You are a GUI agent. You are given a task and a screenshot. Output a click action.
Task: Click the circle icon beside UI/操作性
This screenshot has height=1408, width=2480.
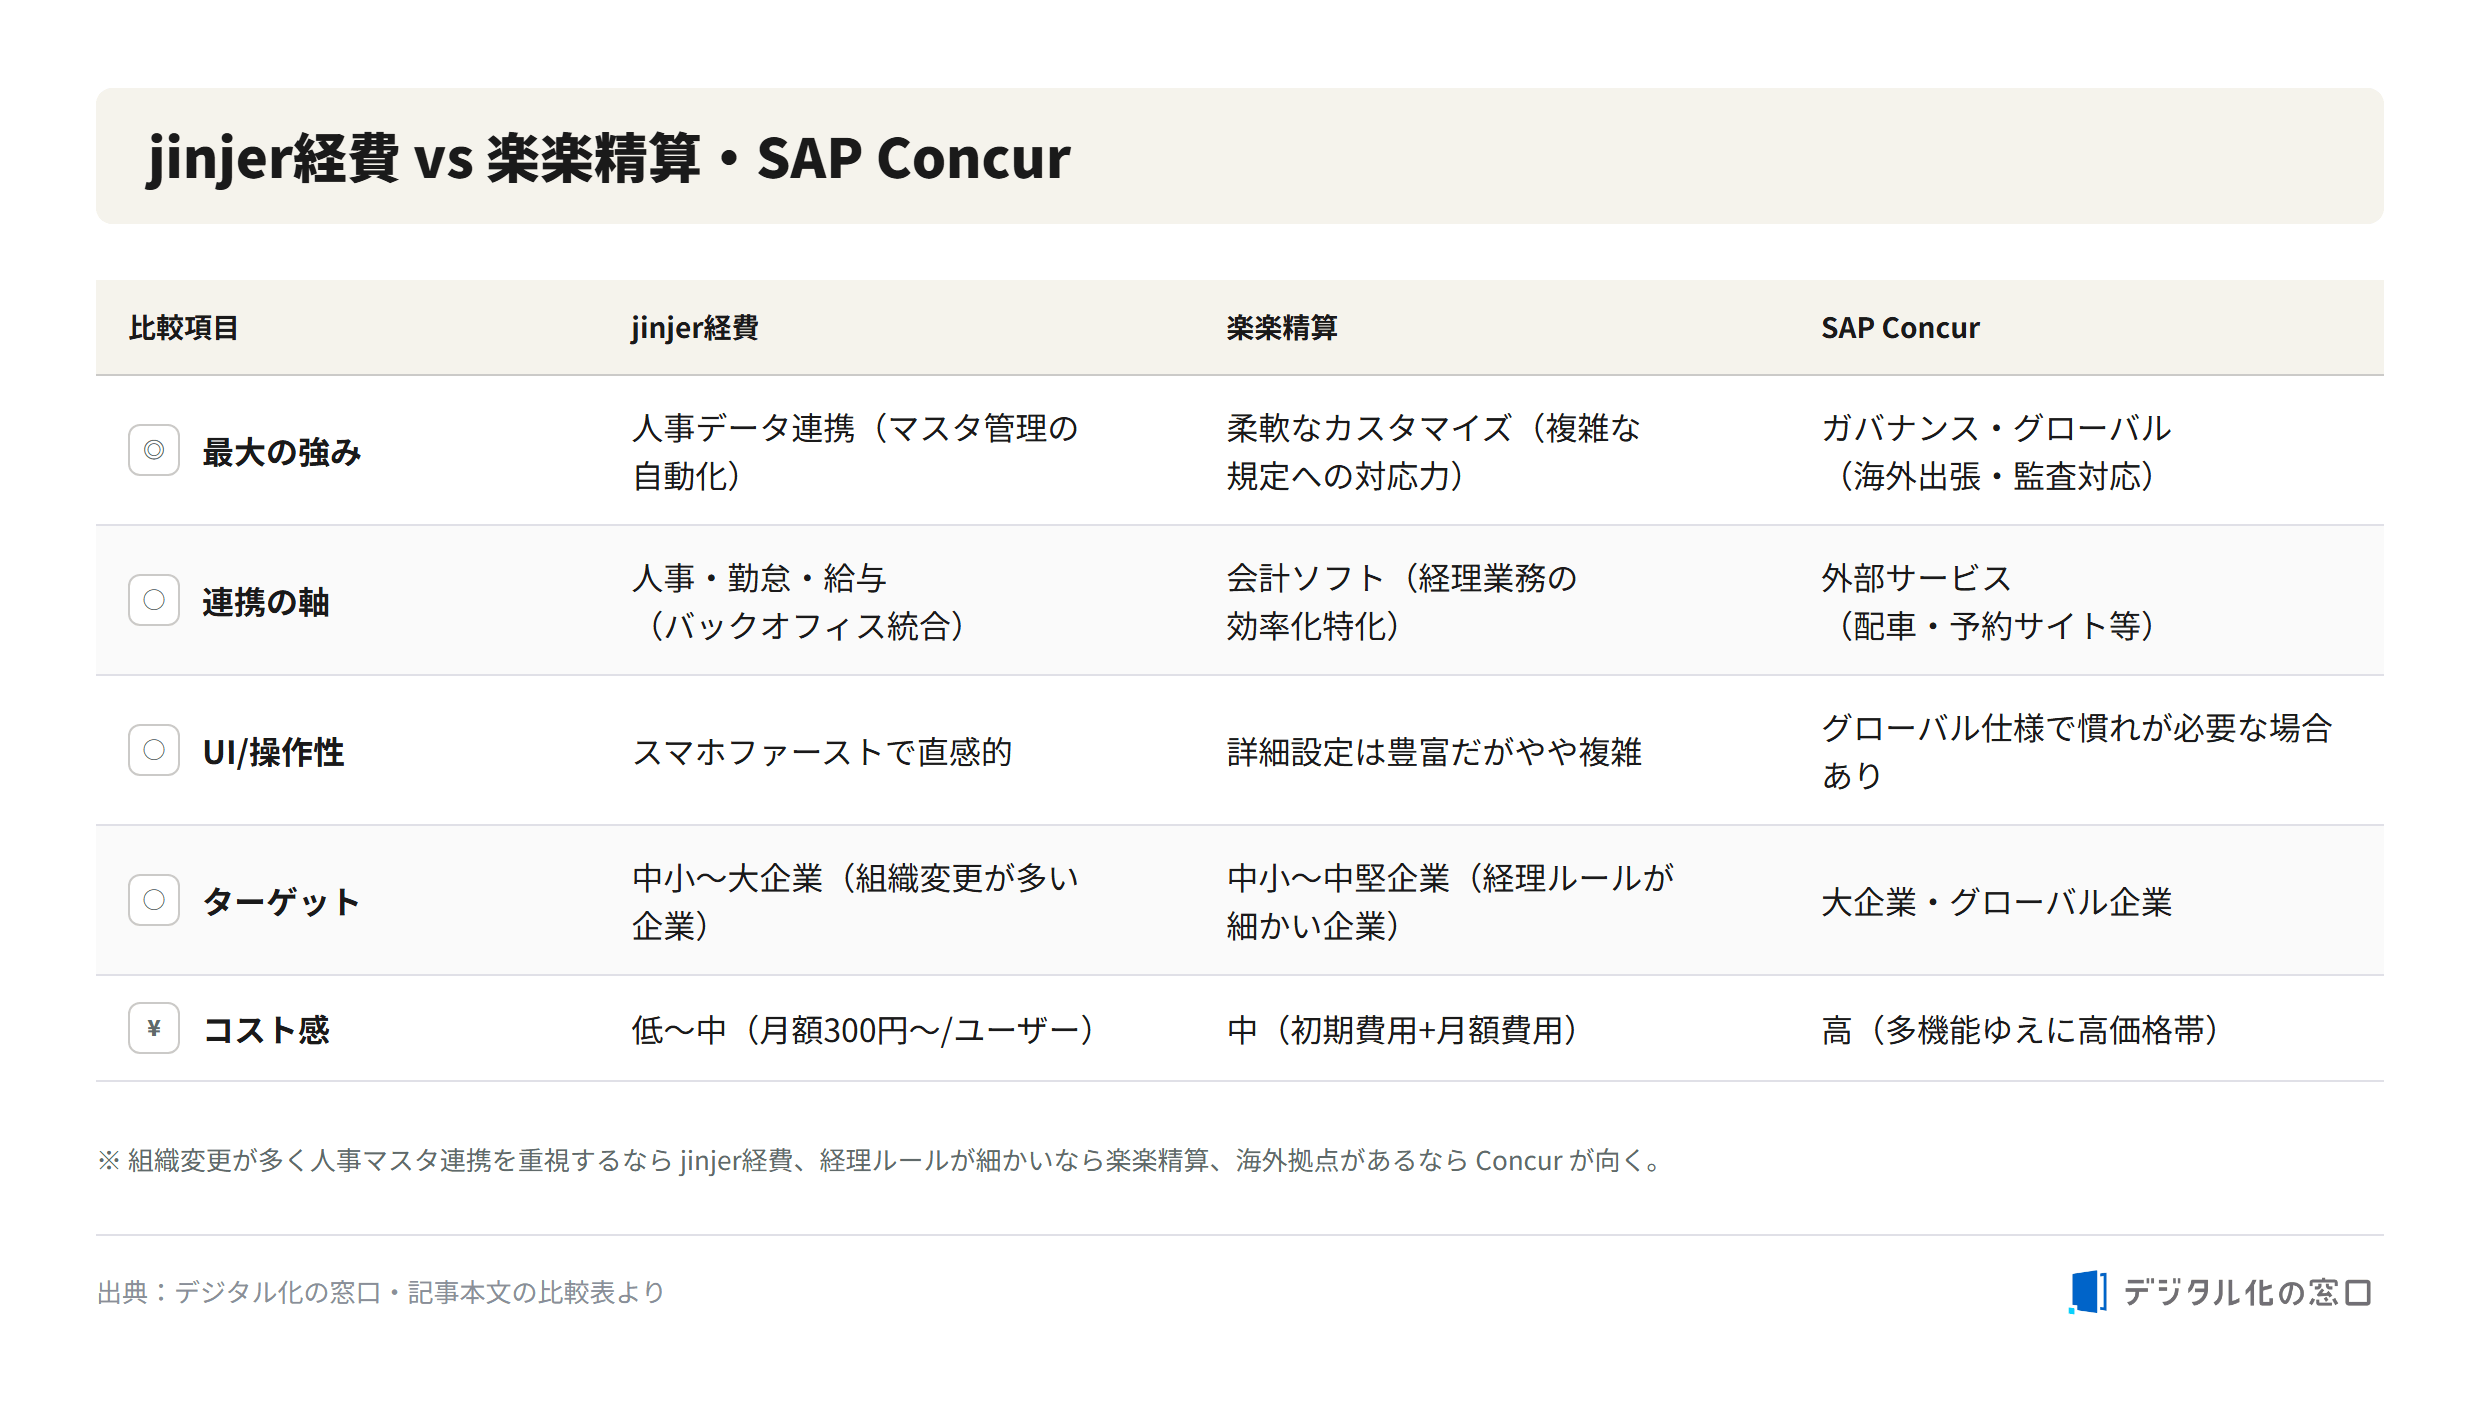click(x=154, y=750)
